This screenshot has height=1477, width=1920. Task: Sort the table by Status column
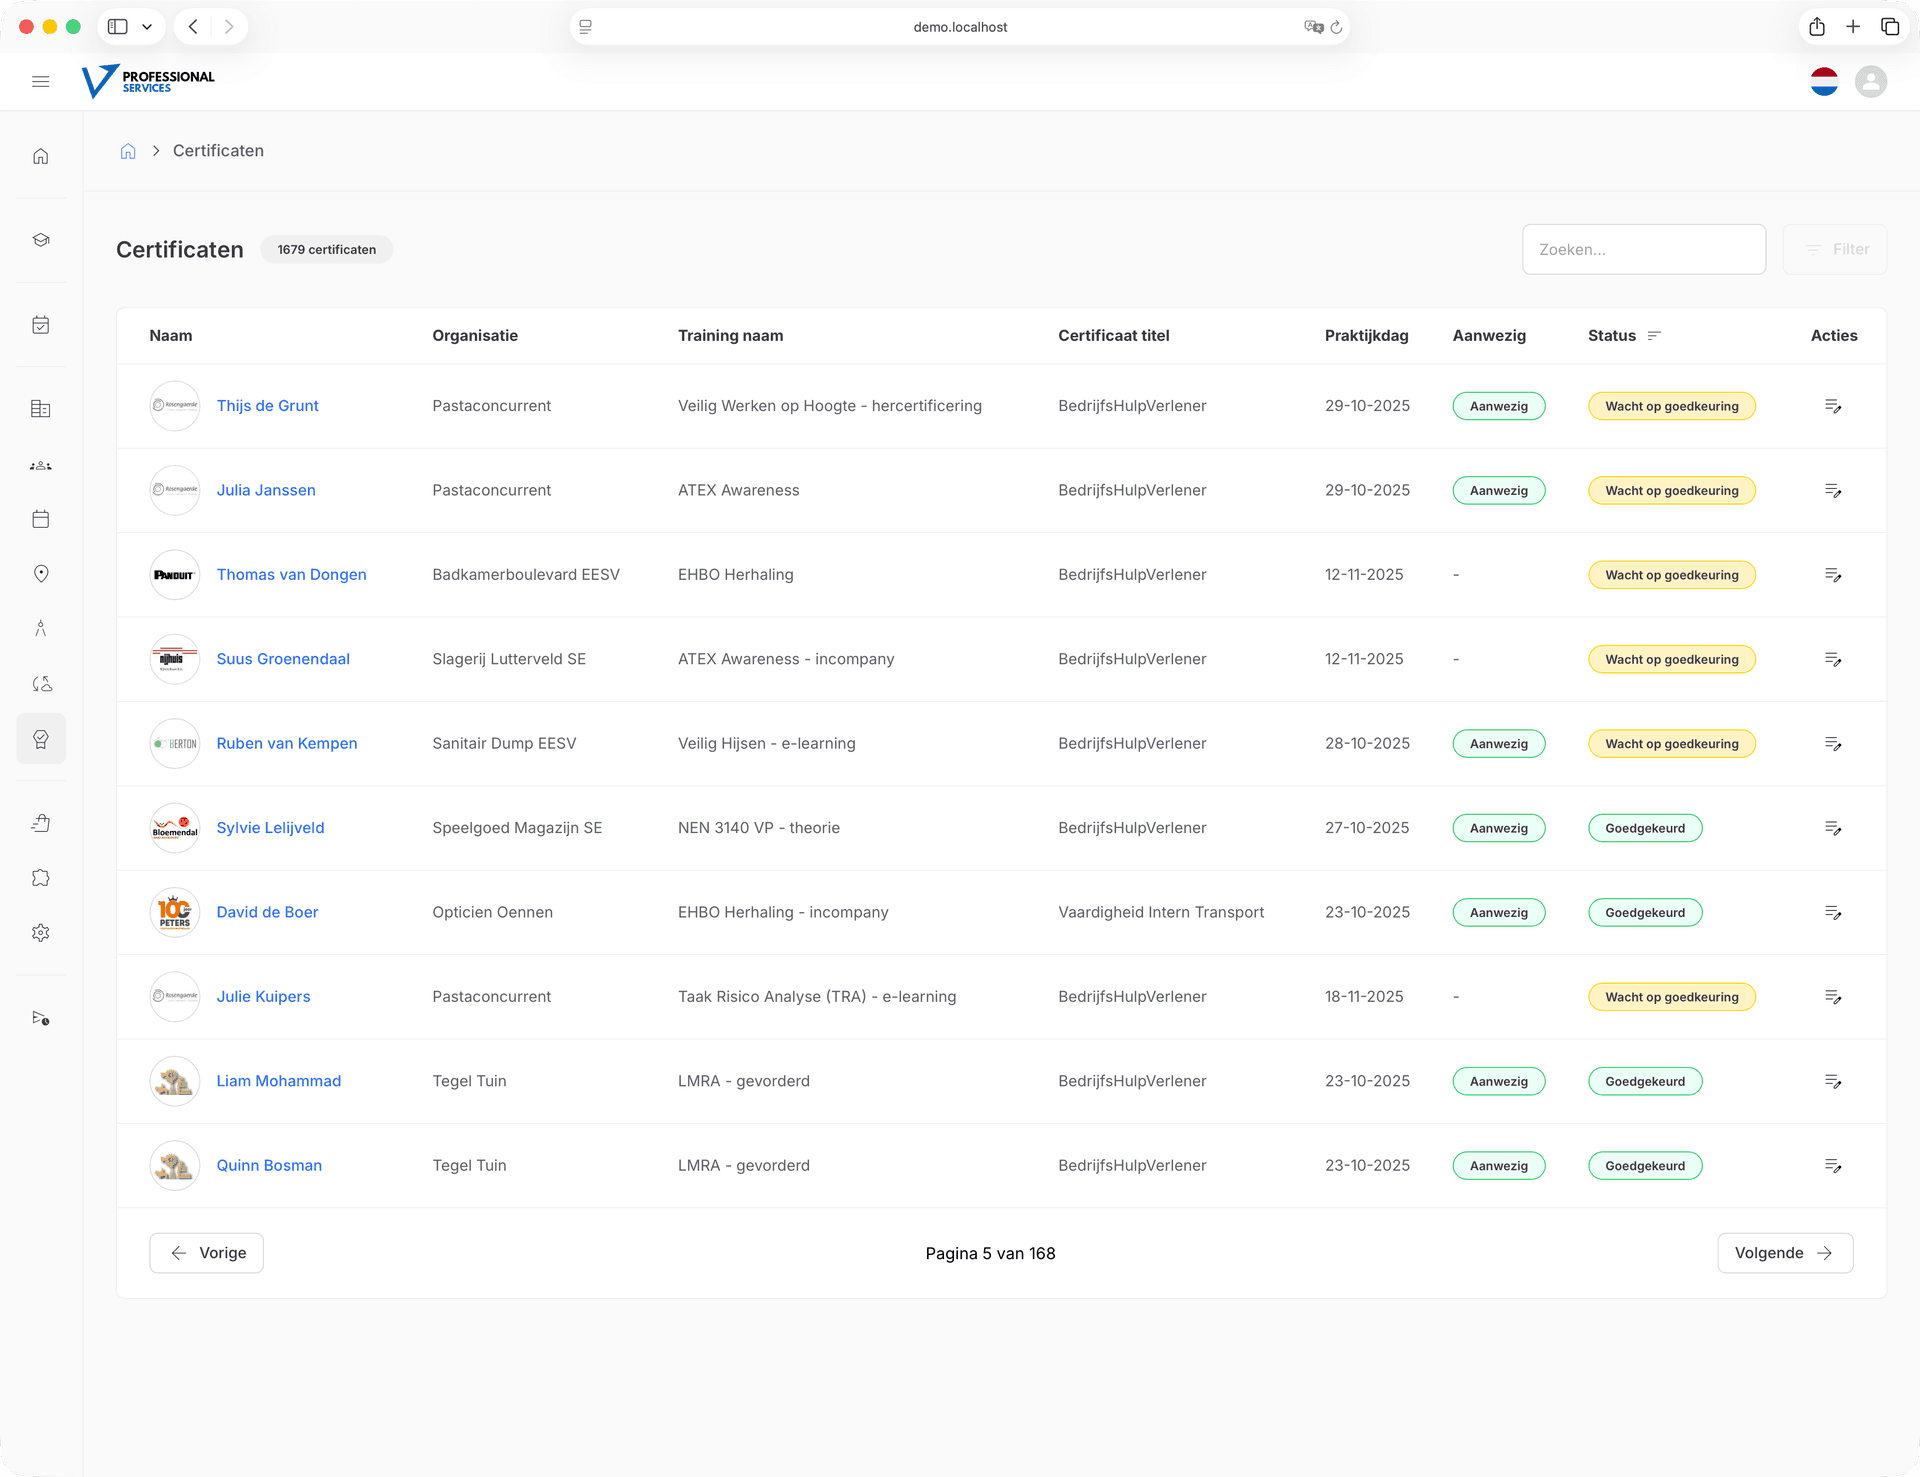1654,336
